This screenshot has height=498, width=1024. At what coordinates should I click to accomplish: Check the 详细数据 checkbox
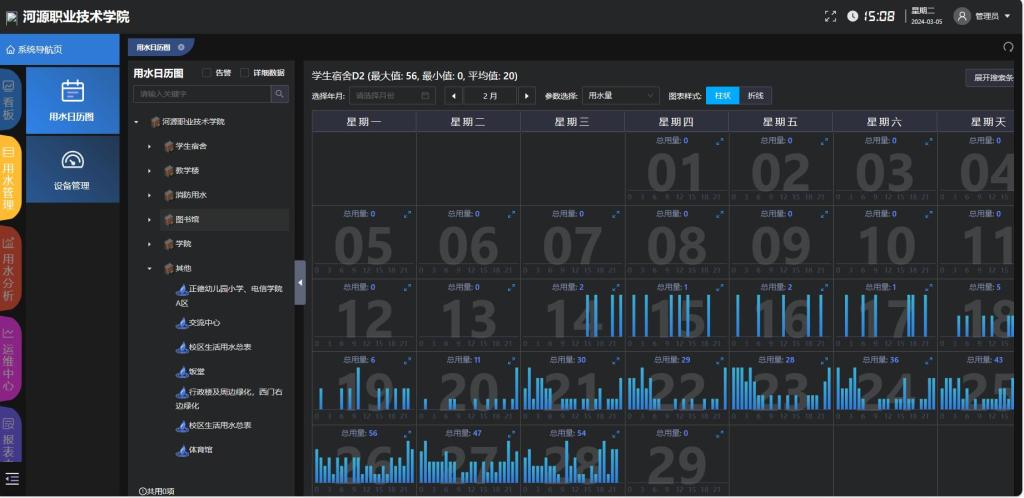[245, 72]
